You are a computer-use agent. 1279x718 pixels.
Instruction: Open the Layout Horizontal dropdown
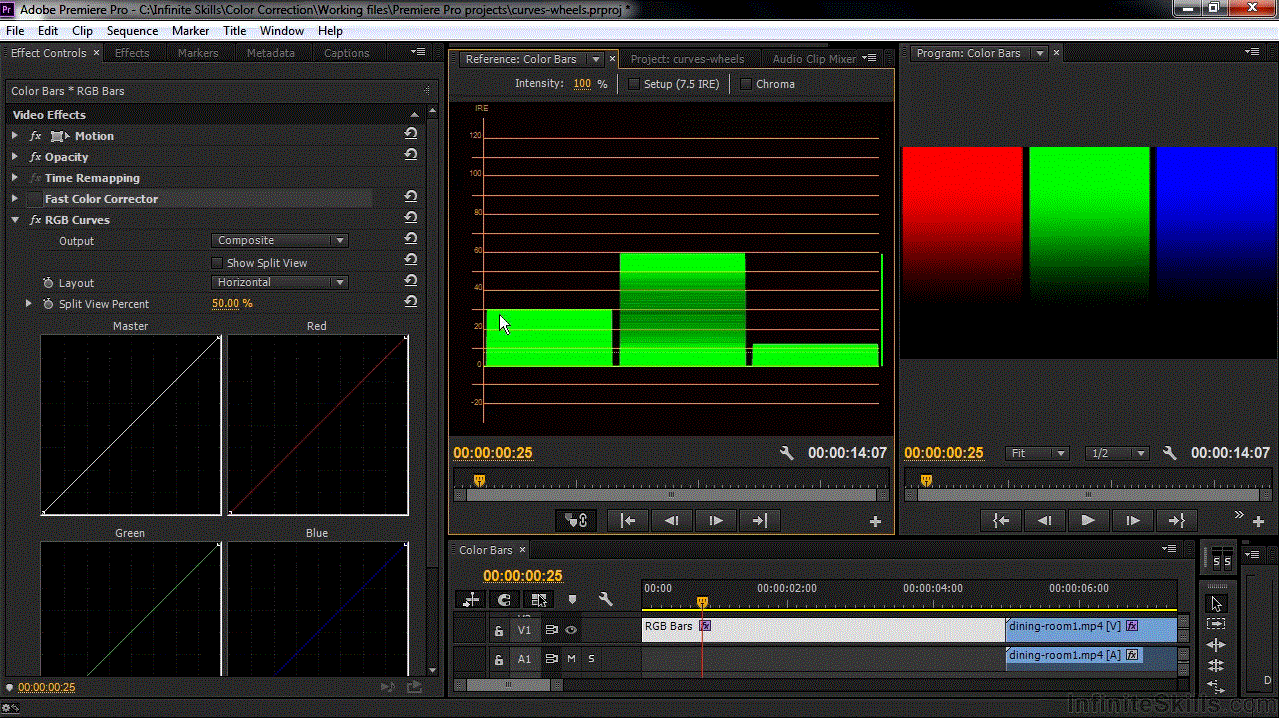coord(280,282)
